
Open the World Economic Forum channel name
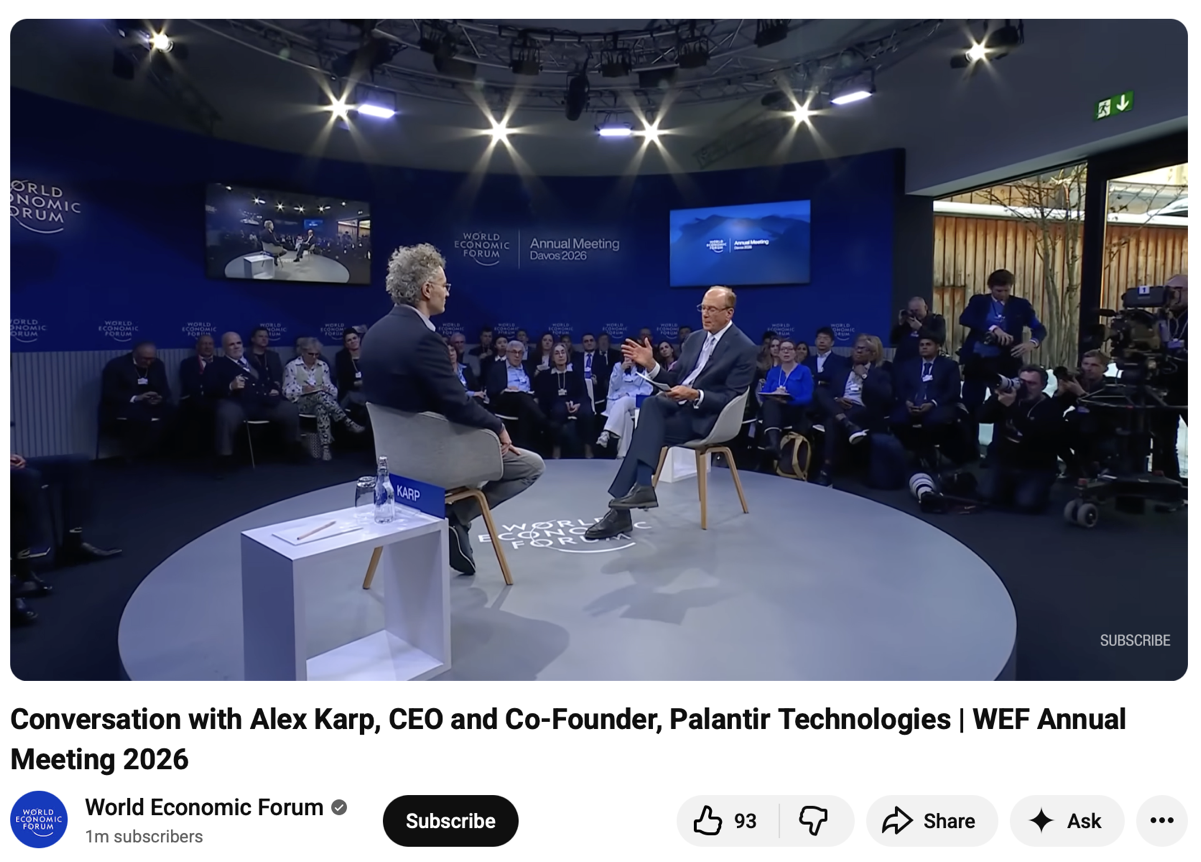(204, 807)
